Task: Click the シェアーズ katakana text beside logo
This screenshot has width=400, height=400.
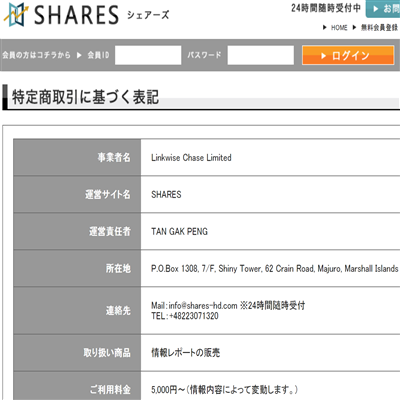Action: coord(148,15)
